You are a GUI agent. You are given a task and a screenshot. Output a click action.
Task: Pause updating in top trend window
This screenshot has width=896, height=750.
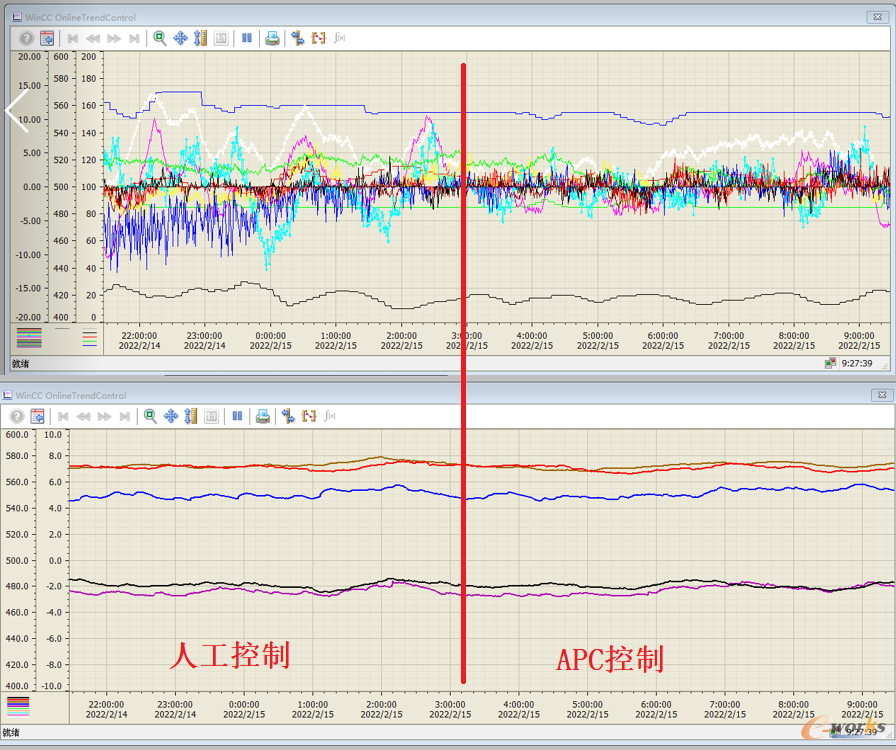point(247,38)
